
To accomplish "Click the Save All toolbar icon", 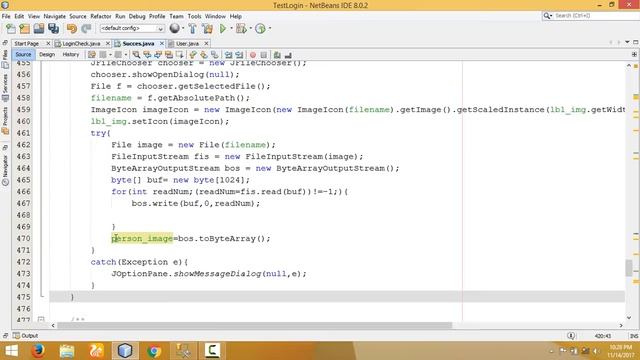I will coord(53,29).
